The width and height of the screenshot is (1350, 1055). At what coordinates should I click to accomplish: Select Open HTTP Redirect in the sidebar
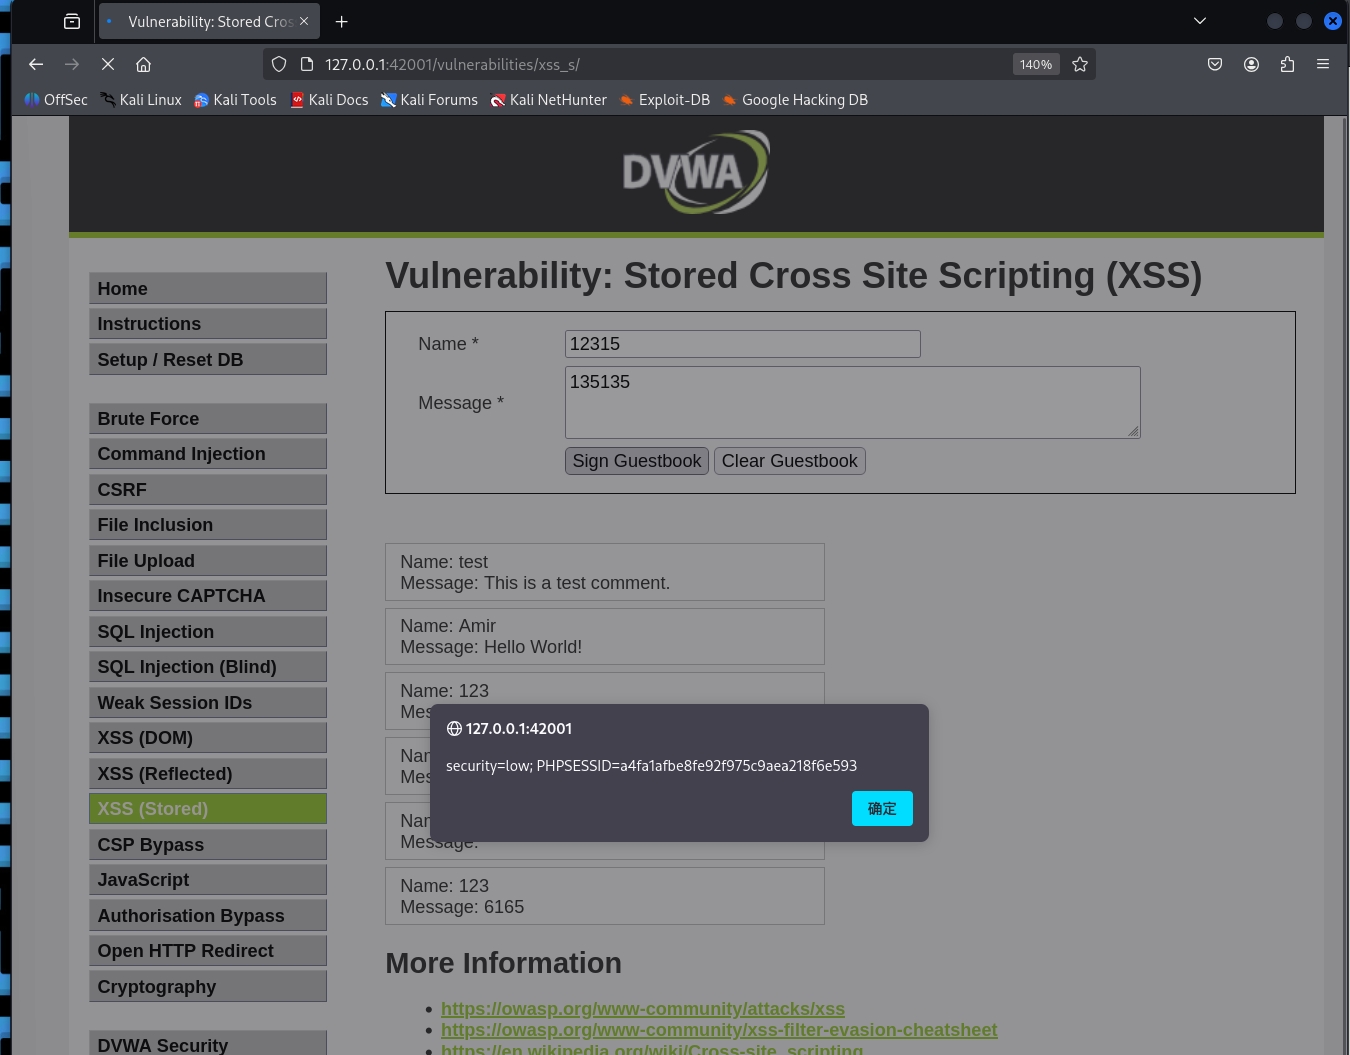(208, 951)
